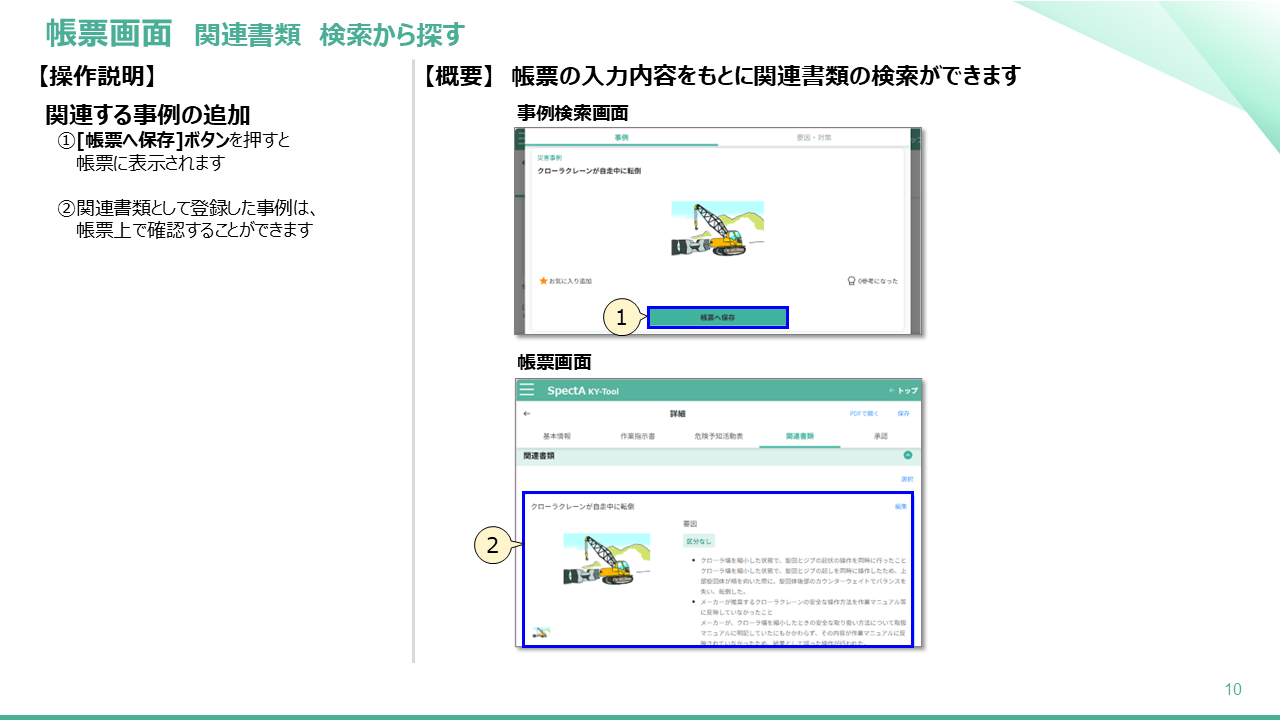Open the SpectA hamburger menu
The width and height of the screenshot is (1280, 720).
pos(527,390)
